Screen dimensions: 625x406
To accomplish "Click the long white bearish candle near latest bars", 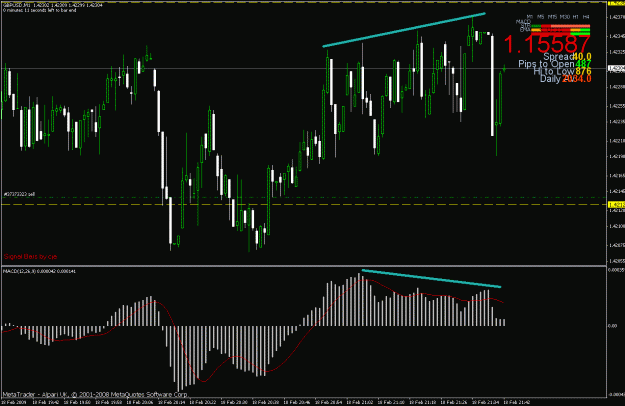I will 493,85.
